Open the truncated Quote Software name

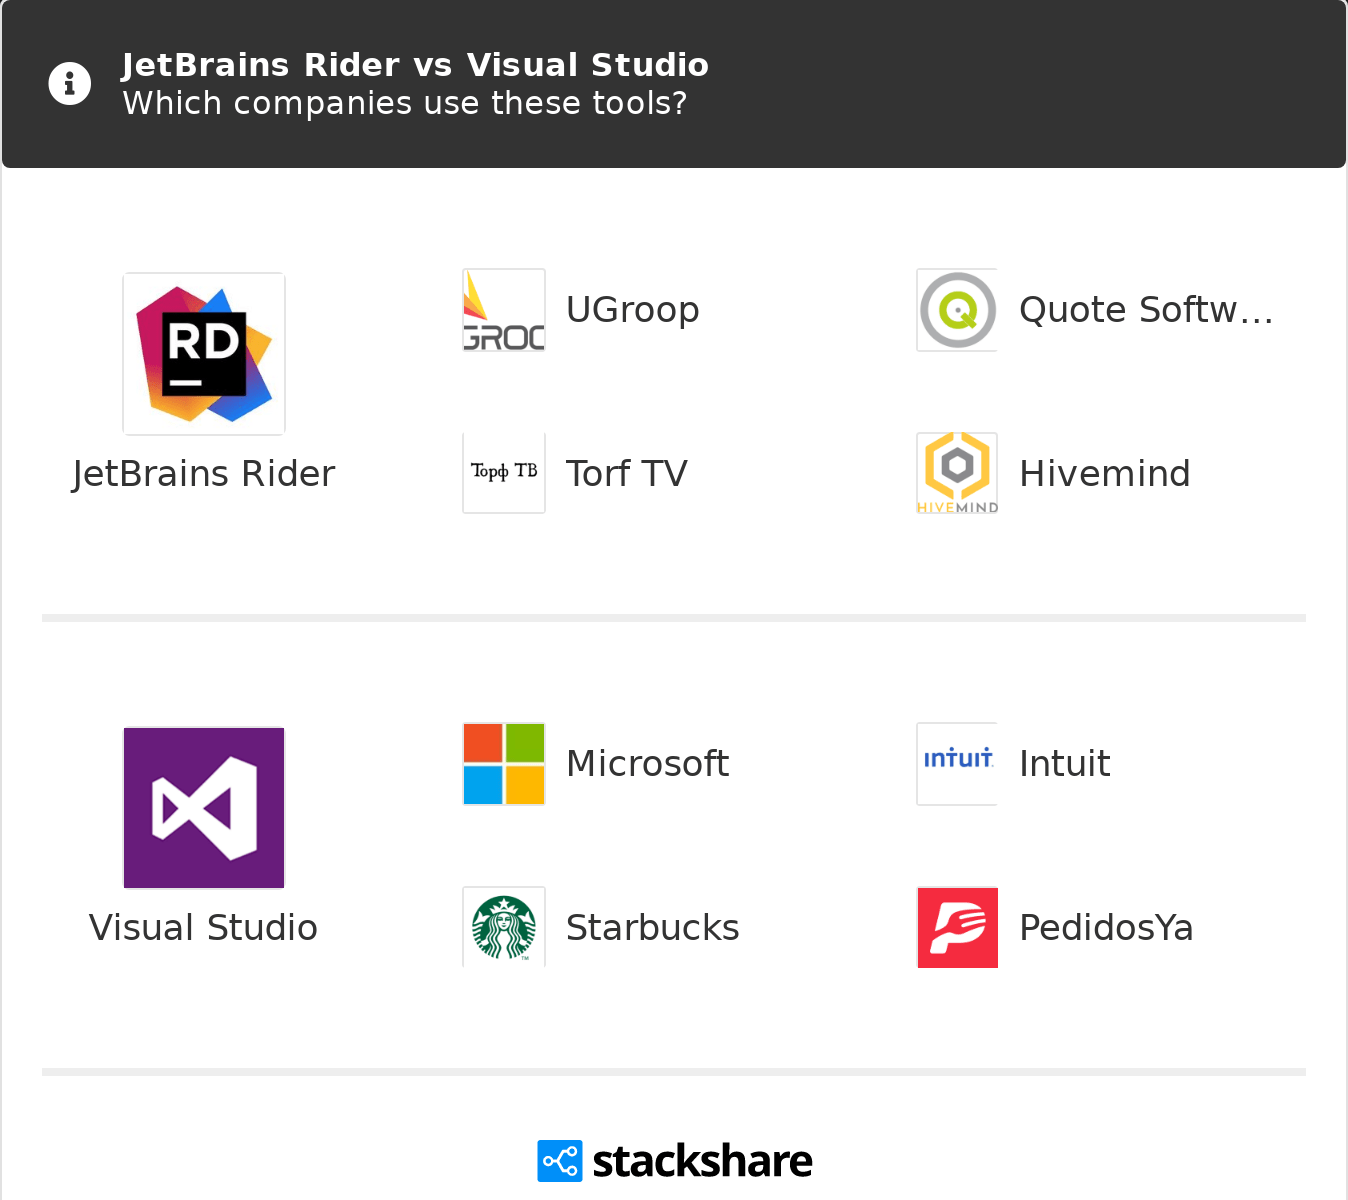coord(1146,310)
